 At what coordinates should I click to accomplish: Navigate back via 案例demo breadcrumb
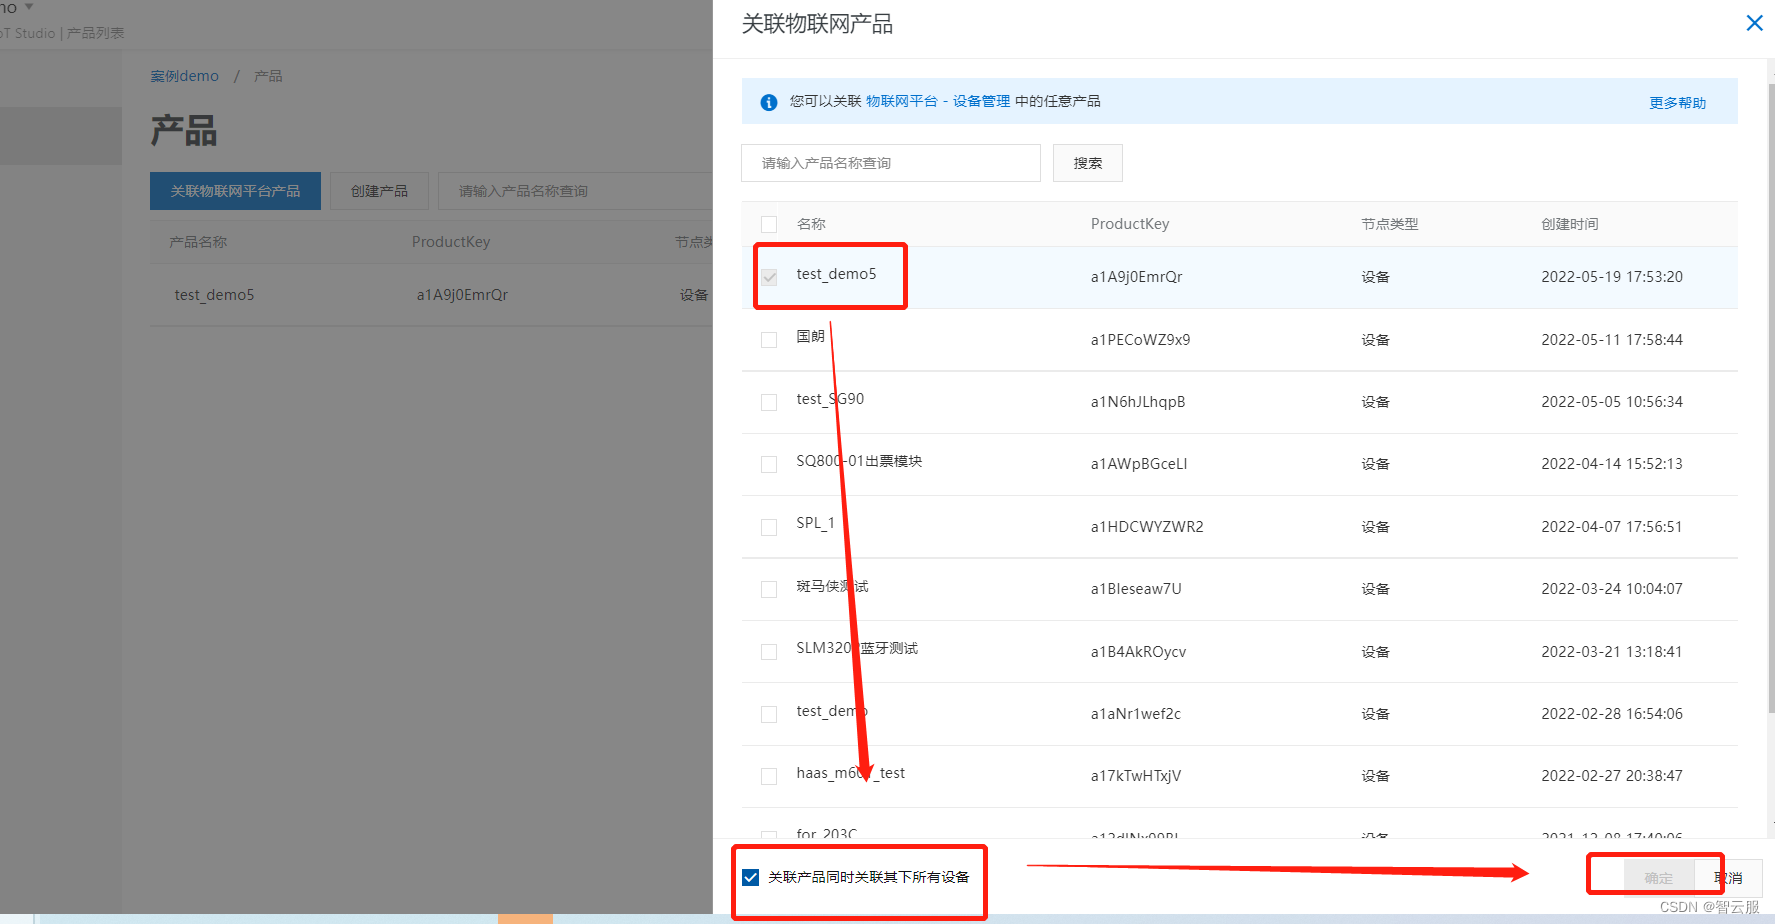tap(184, 75)
